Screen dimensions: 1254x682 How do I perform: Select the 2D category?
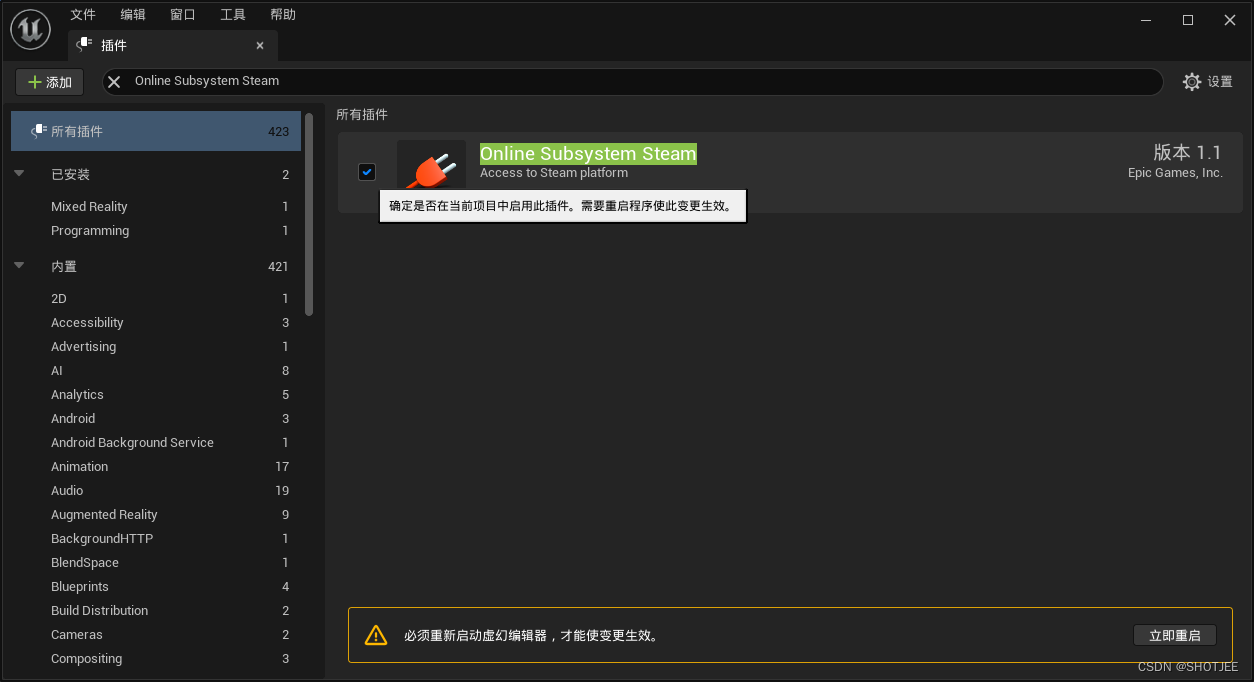click(156, 298)
